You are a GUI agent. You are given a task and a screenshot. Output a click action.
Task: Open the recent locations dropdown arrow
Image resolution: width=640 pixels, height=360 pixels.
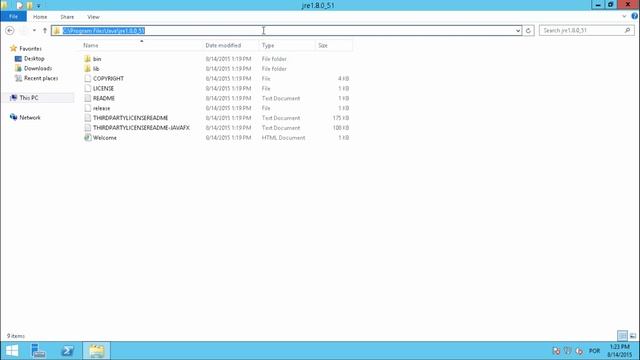34,31
